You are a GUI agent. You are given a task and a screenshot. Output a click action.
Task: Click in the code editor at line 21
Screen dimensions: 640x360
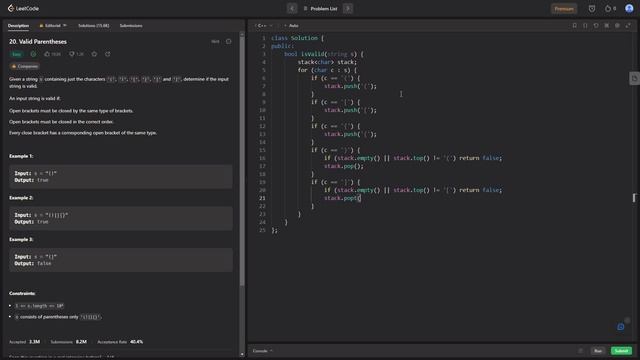coord(342,198)
